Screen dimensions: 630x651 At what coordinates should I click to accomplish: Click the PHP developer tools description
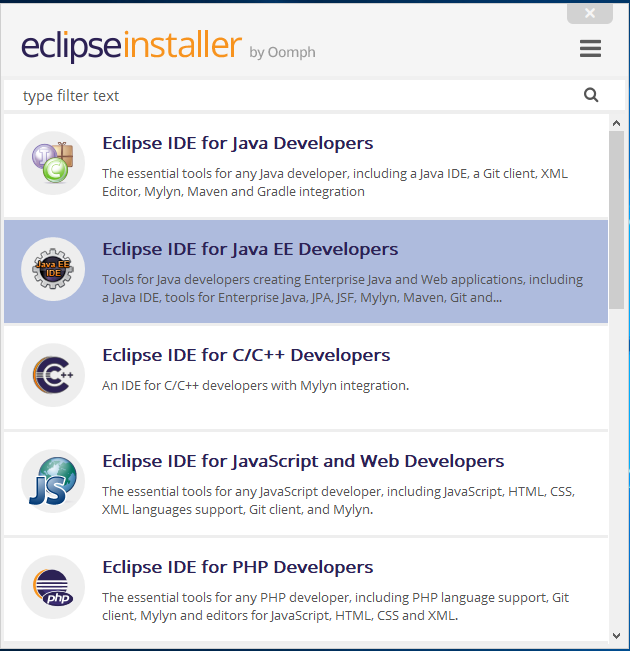tap(336, 606)
